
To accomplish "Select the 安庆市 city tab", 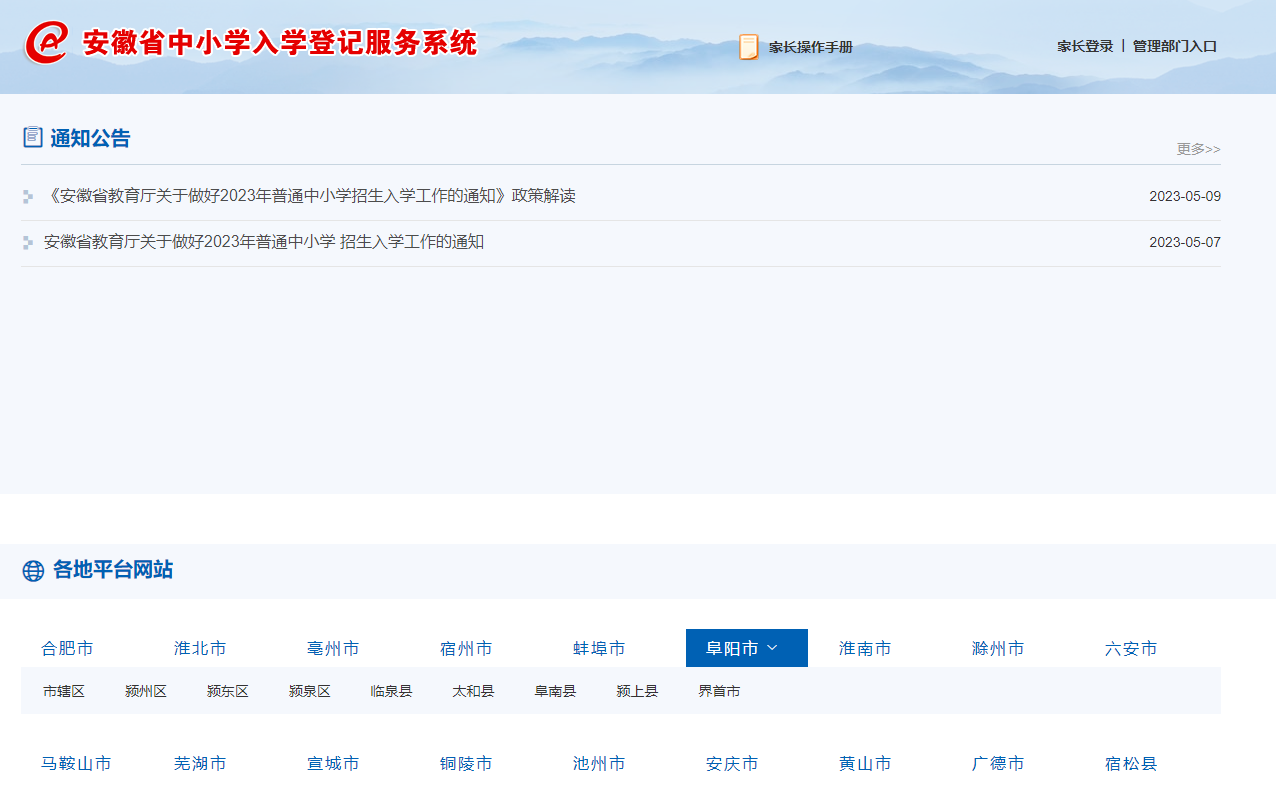I will pyautogui.click(x=732, y=764).
